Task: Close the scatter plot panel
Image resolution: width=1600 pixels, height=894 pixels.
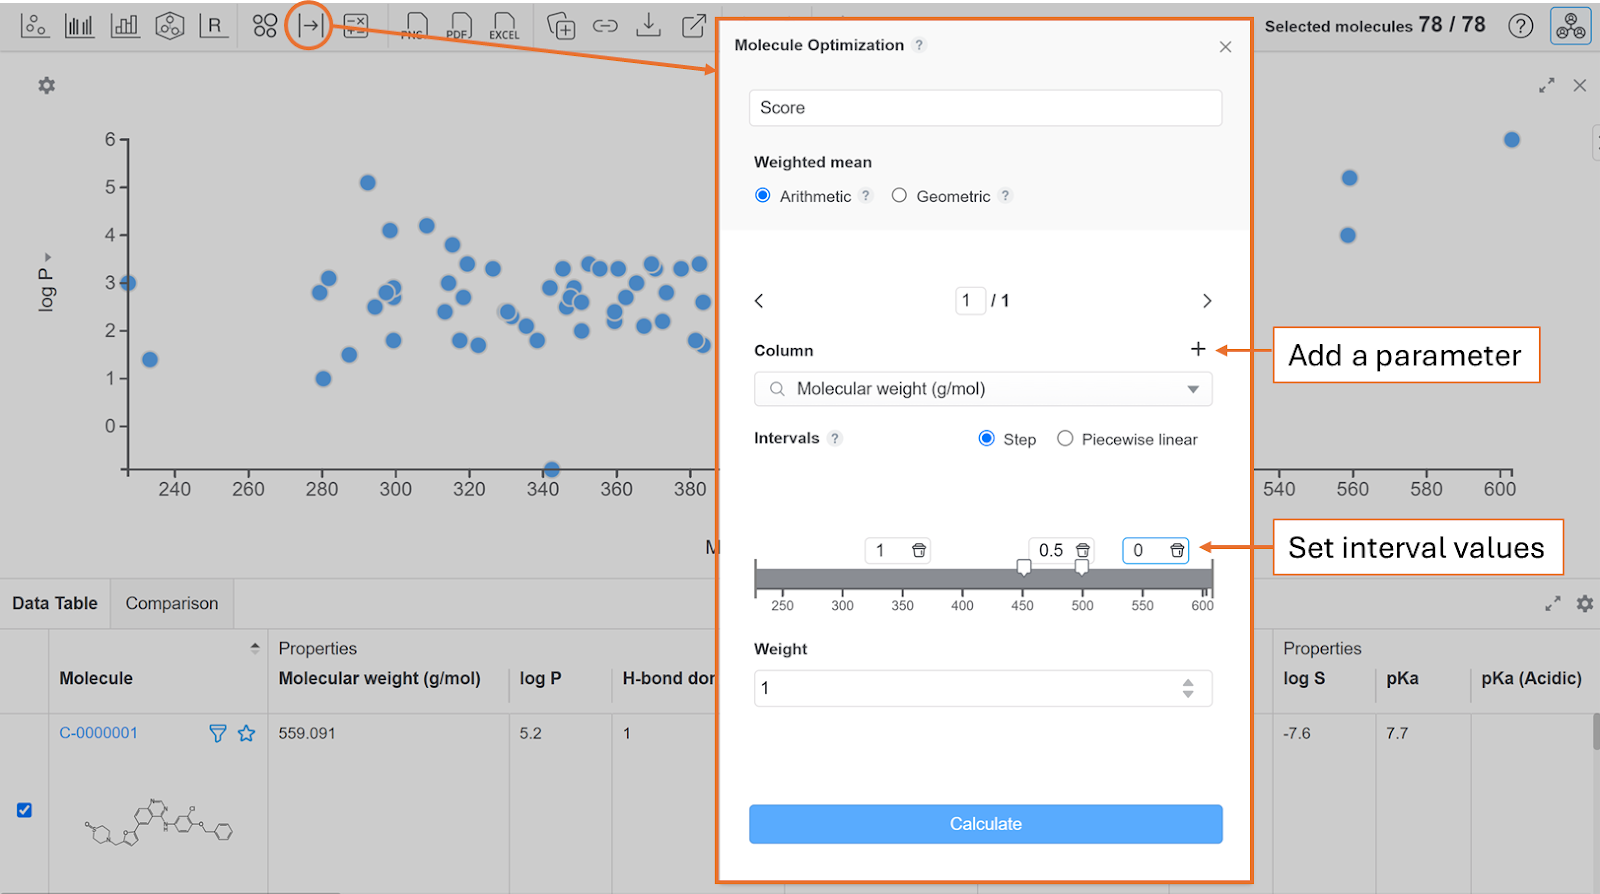Action: 1580,86
